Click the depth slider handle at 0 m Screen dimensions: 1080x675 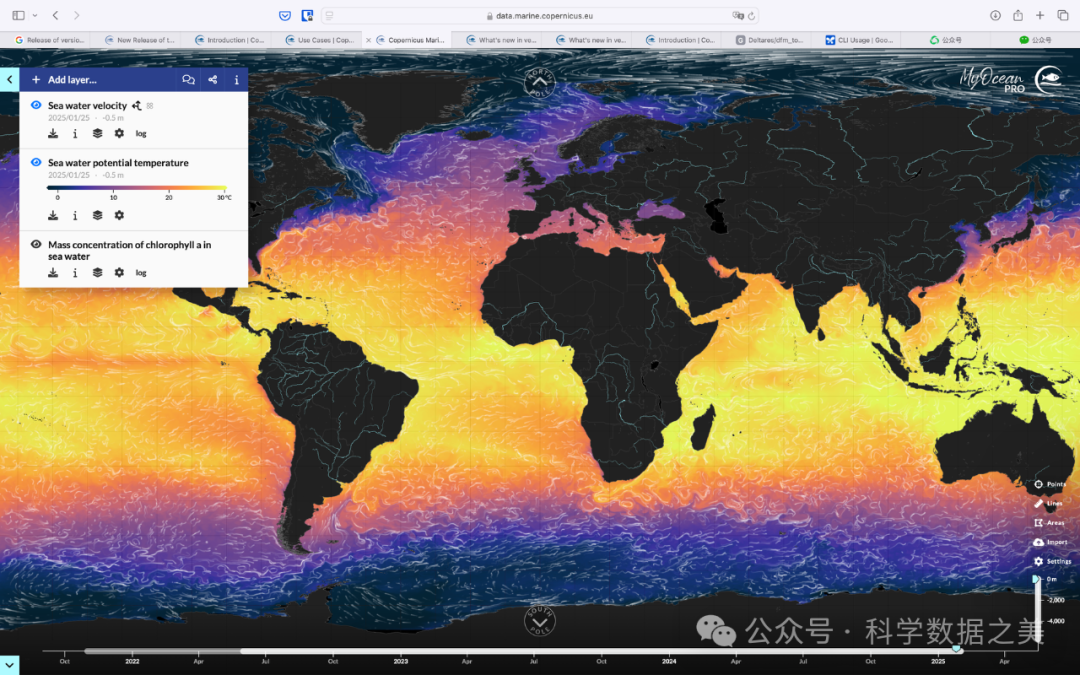point(1036,580)
